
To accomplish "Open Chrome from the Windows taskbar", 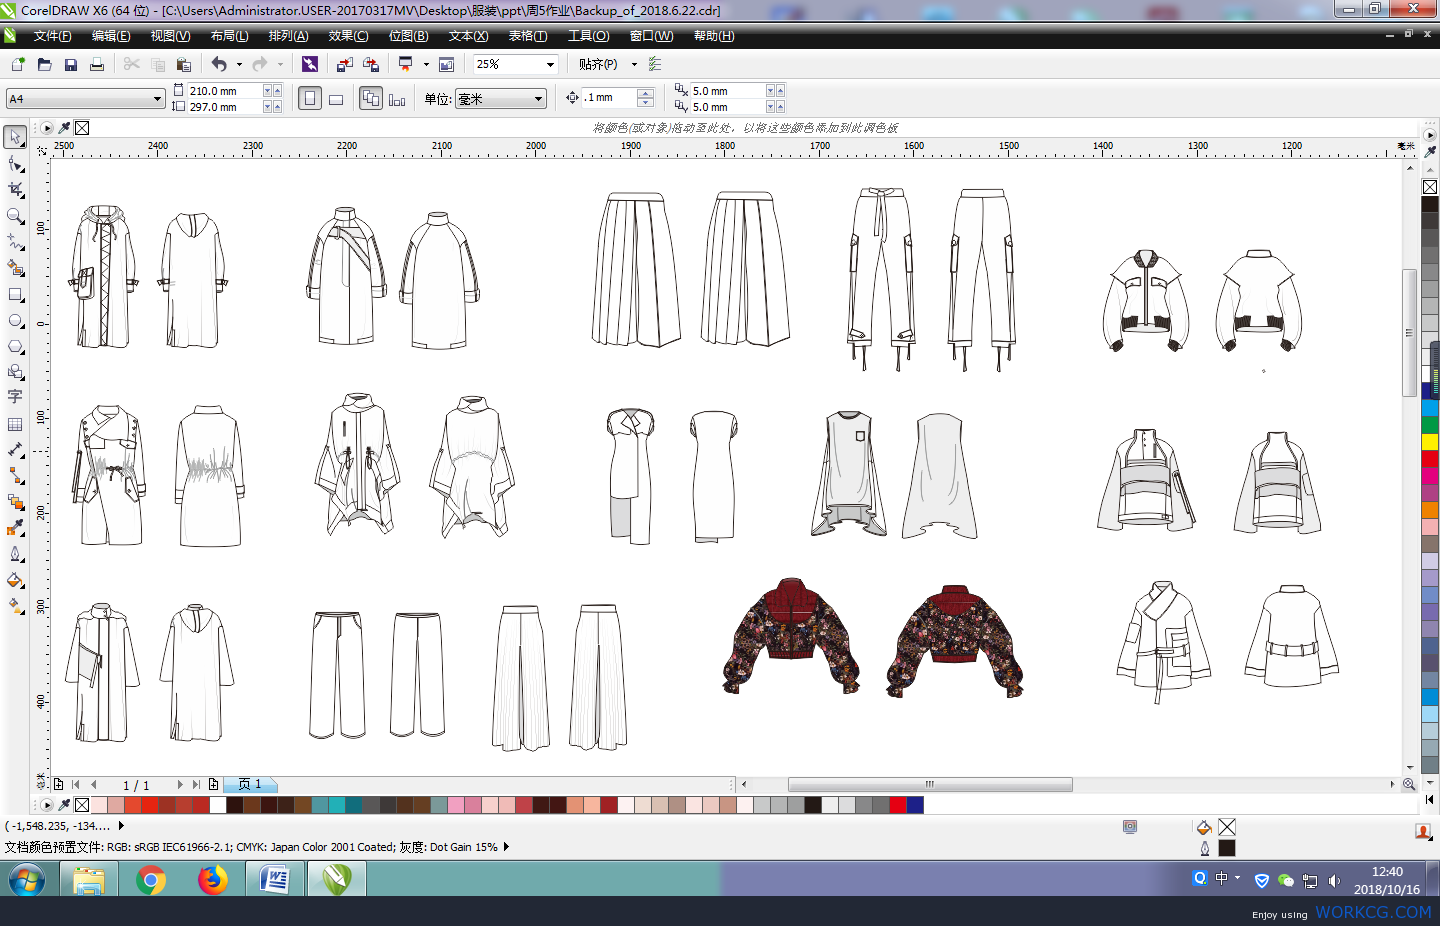I will pyautogui.click(x=151, y=880).
